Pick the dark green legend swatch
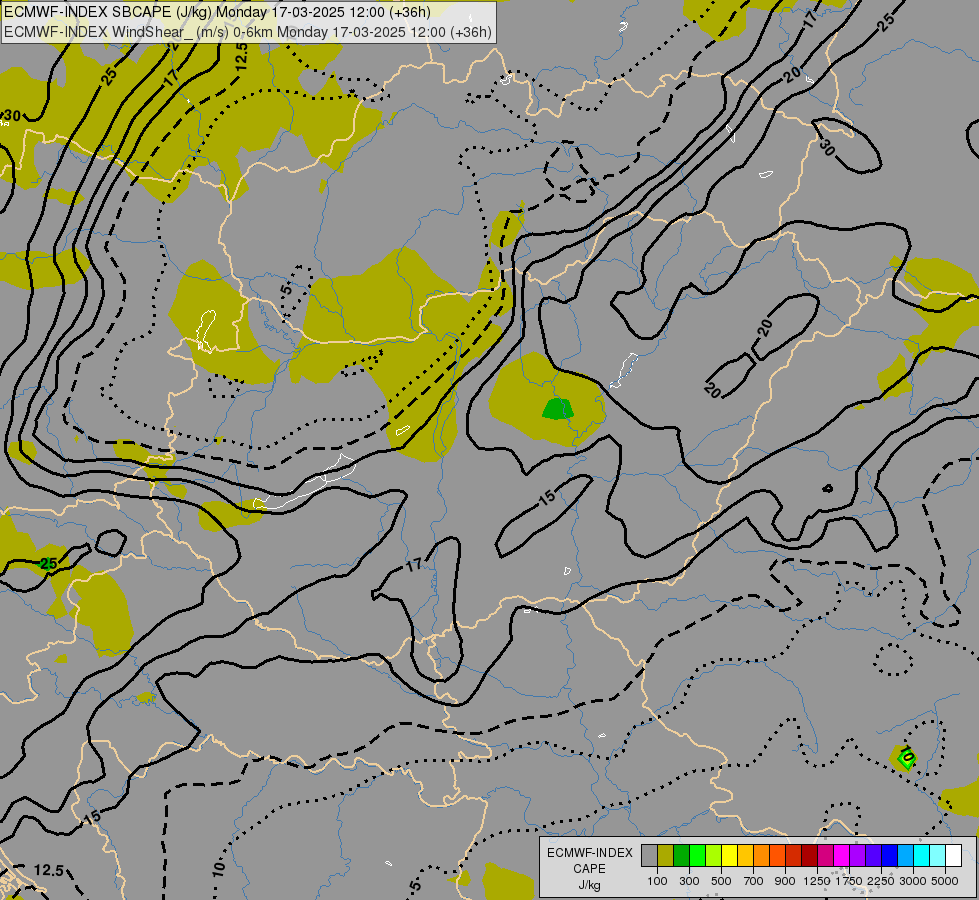 click(x=681, y=855)
